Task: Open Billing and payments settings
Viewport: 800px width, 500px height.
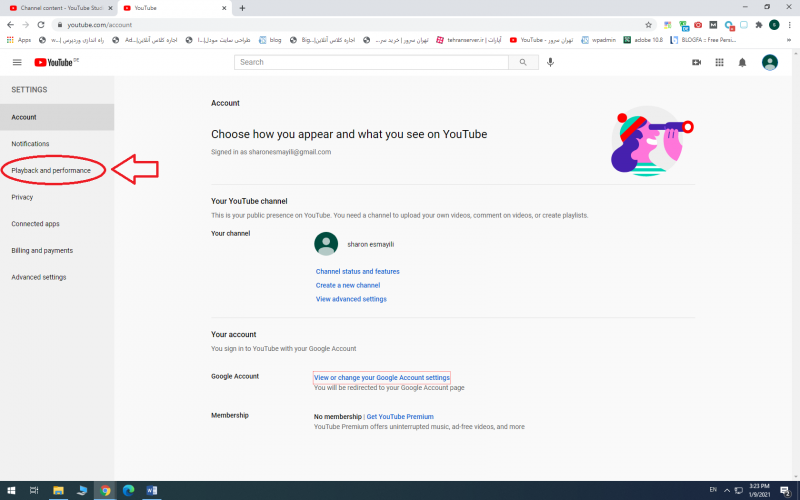Action: (x=42, y=250)
